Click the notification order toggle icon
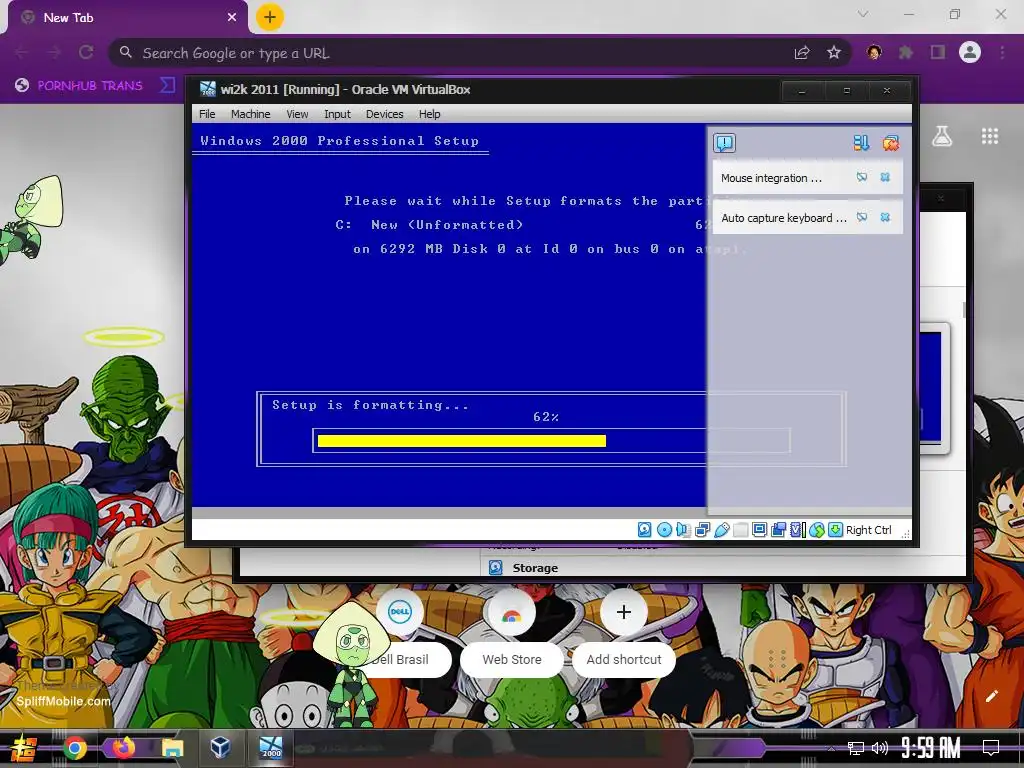Viewport: 1024px width, 768px height. (861, 143)
